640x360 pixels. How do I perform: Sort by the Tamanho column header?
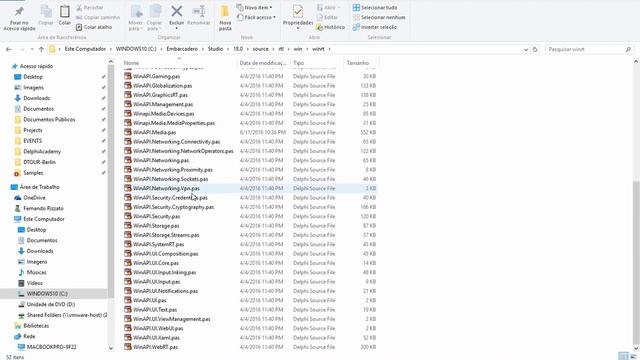click(362, 63)
